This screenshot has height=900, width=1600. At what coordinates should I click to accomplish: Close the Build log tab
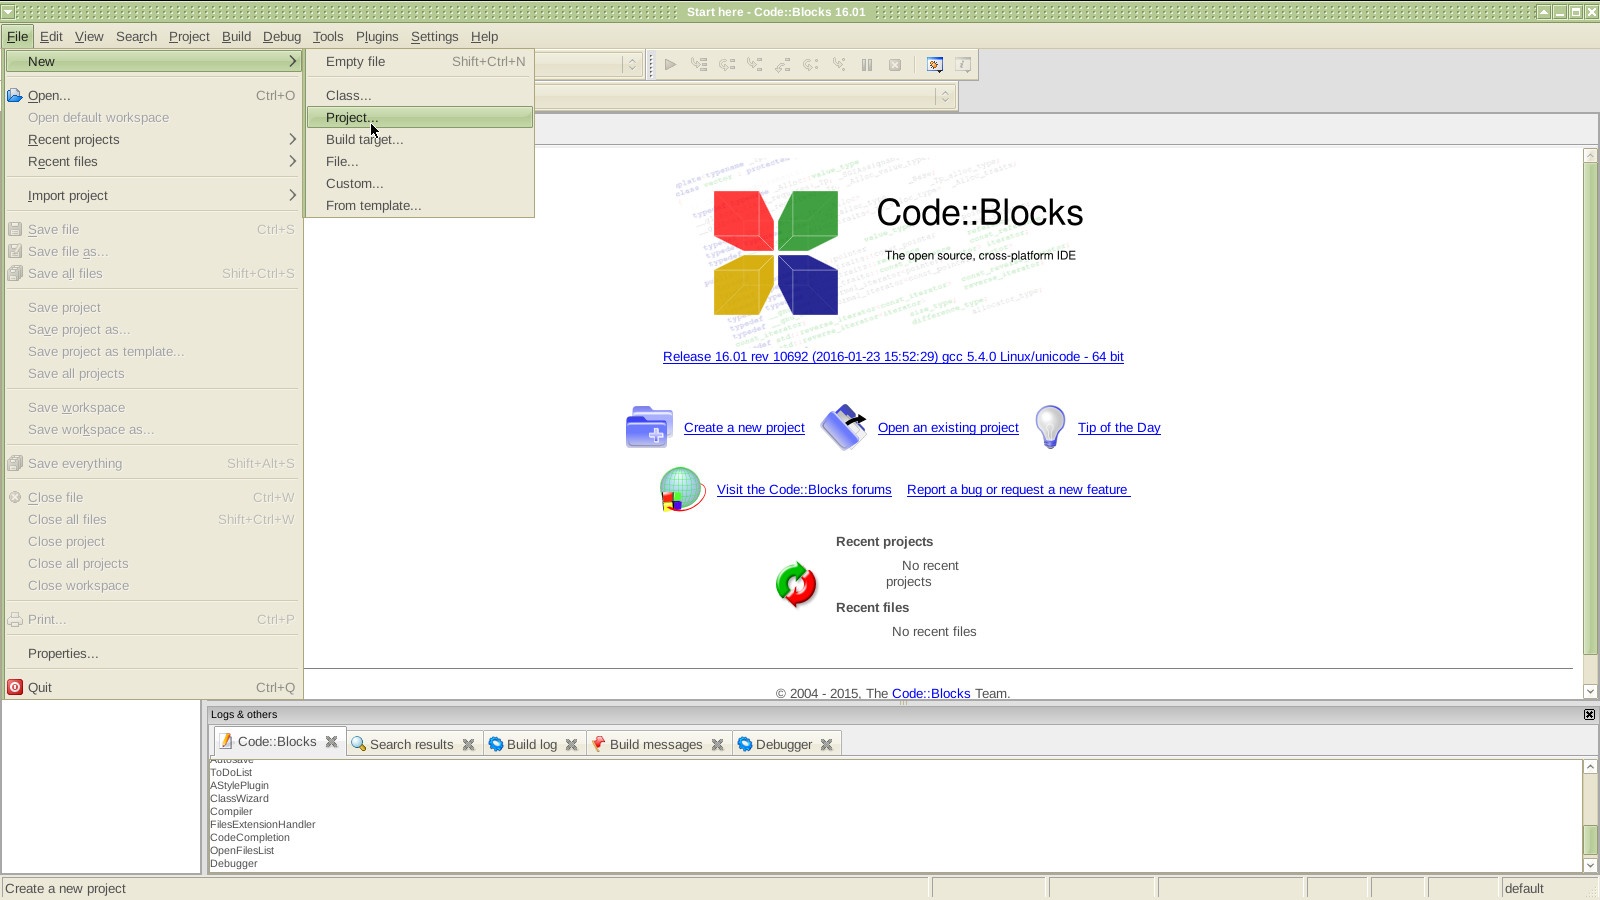point(572,744)
